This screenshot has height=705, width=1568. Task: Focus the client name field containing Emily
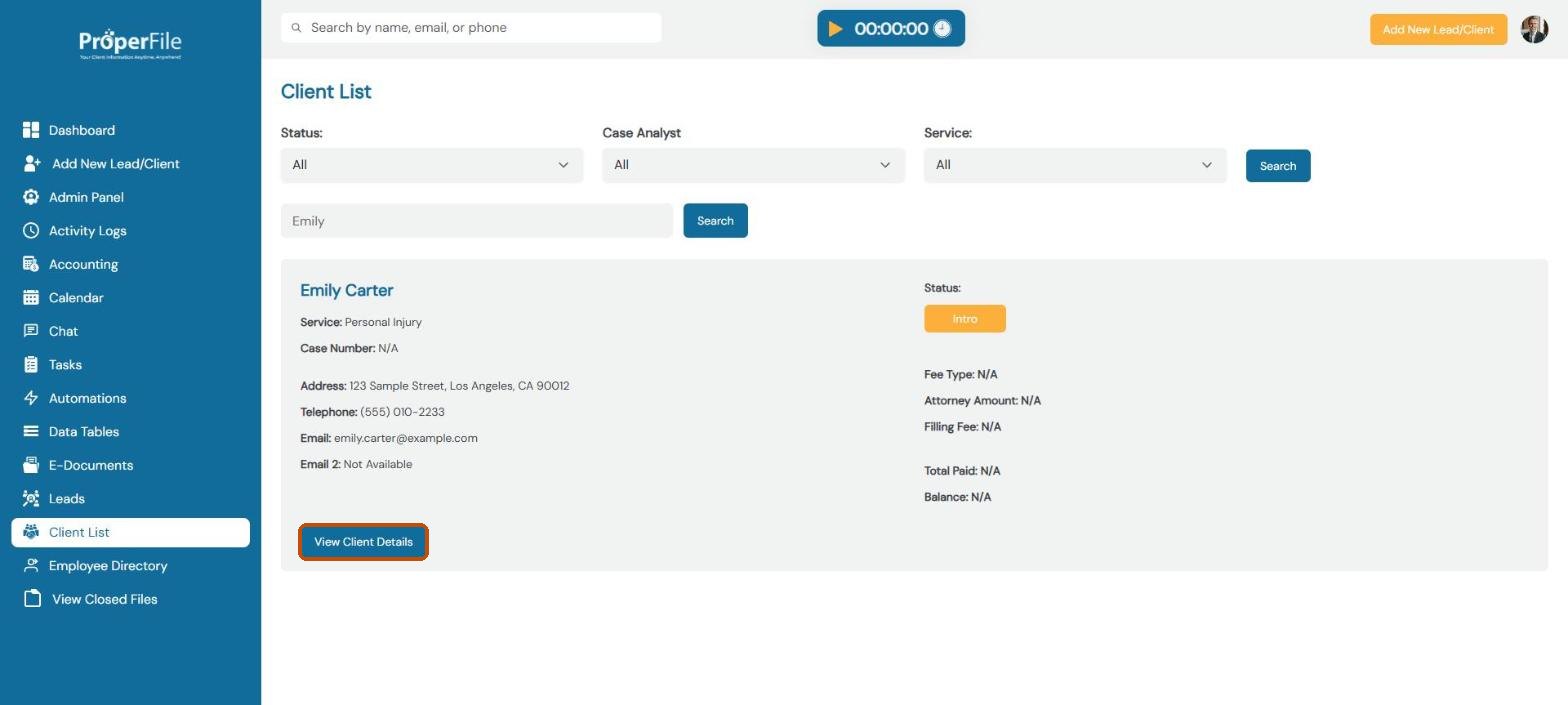(x=477, y=221)
